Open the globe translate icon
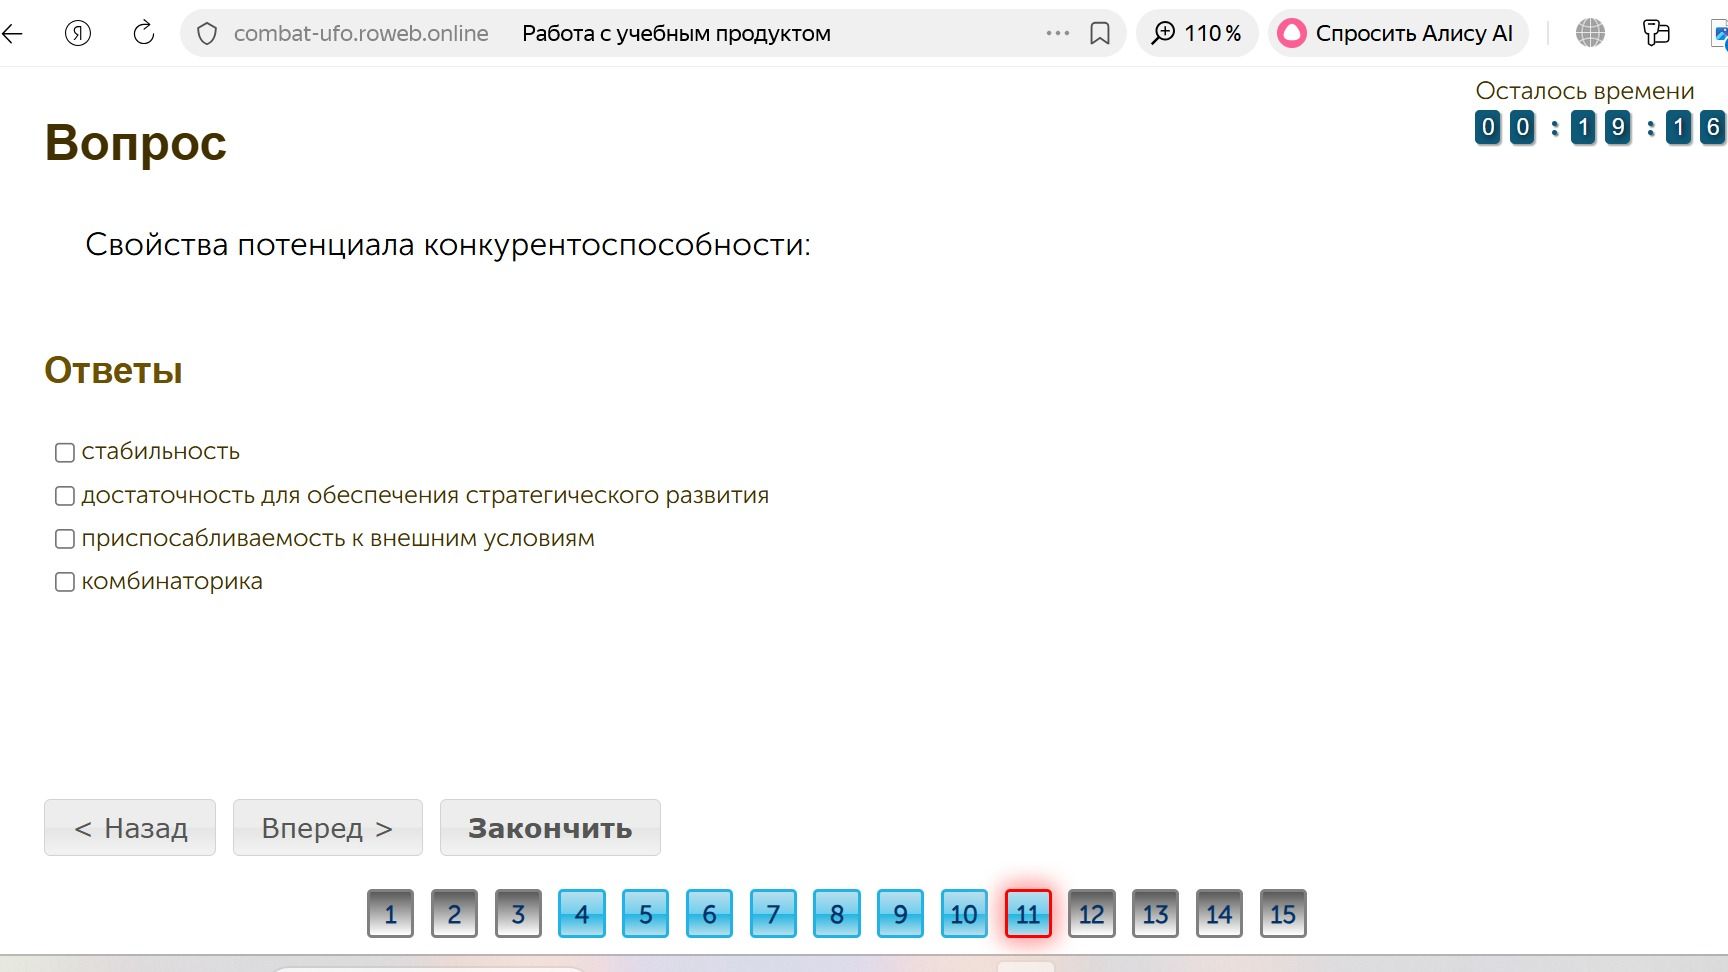The width and height of the screenshot is (1728, 972). (1590, 33)
